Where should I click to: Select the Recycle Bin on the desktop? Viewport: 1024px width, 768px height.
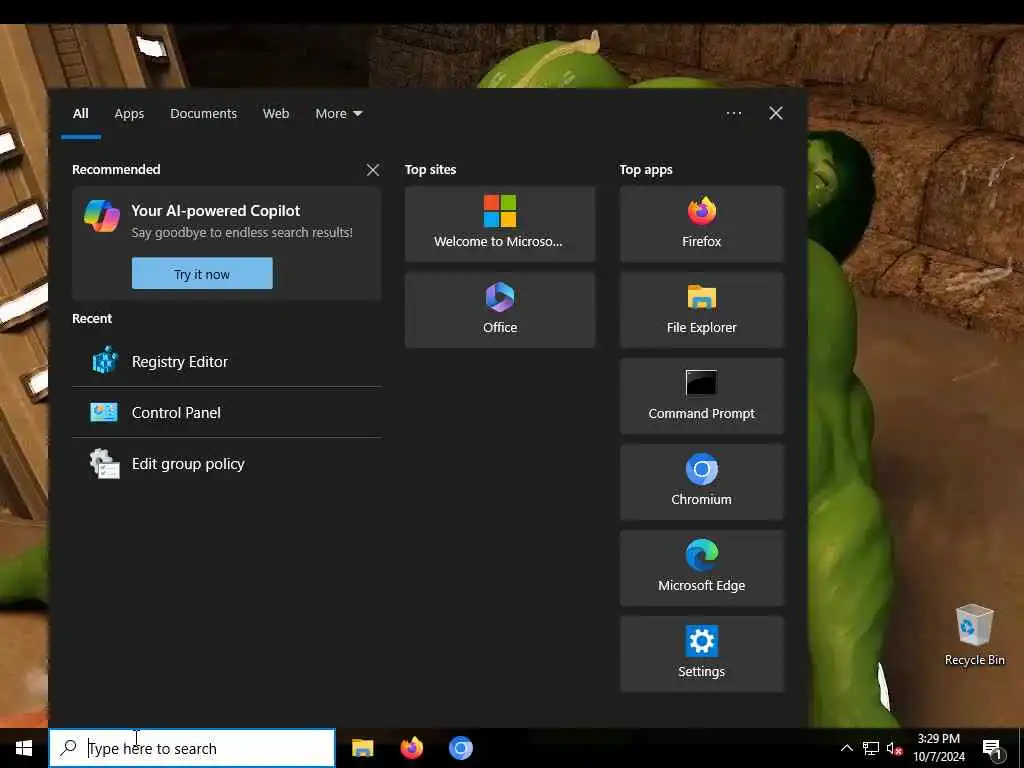point(974,635)
